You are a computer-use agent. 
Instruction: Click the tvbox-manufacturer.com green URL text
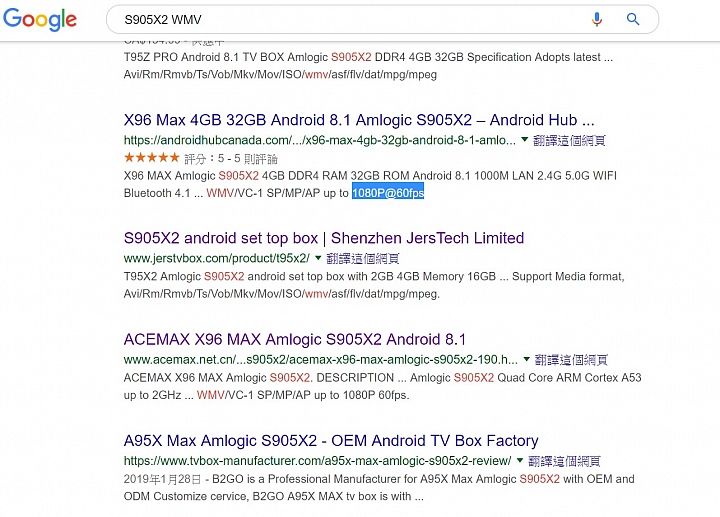(x=317, y=461)
